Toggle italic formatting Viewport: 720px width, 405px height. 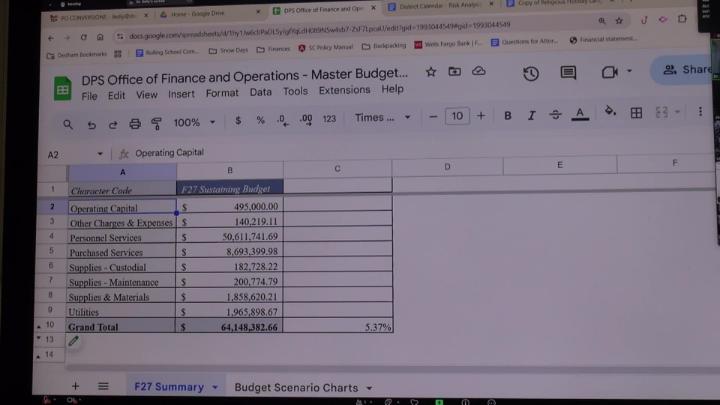(532, 116)
